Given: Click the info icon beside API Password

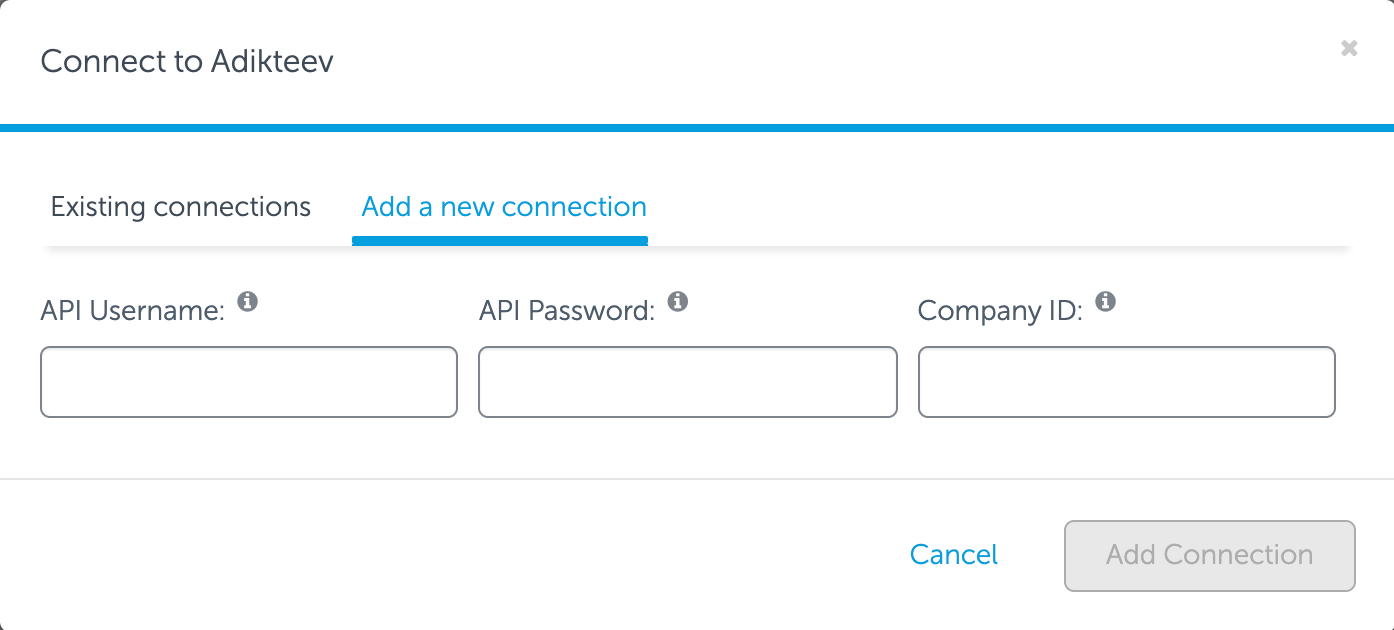Looking at the screenshot, I should coord(678,301).
